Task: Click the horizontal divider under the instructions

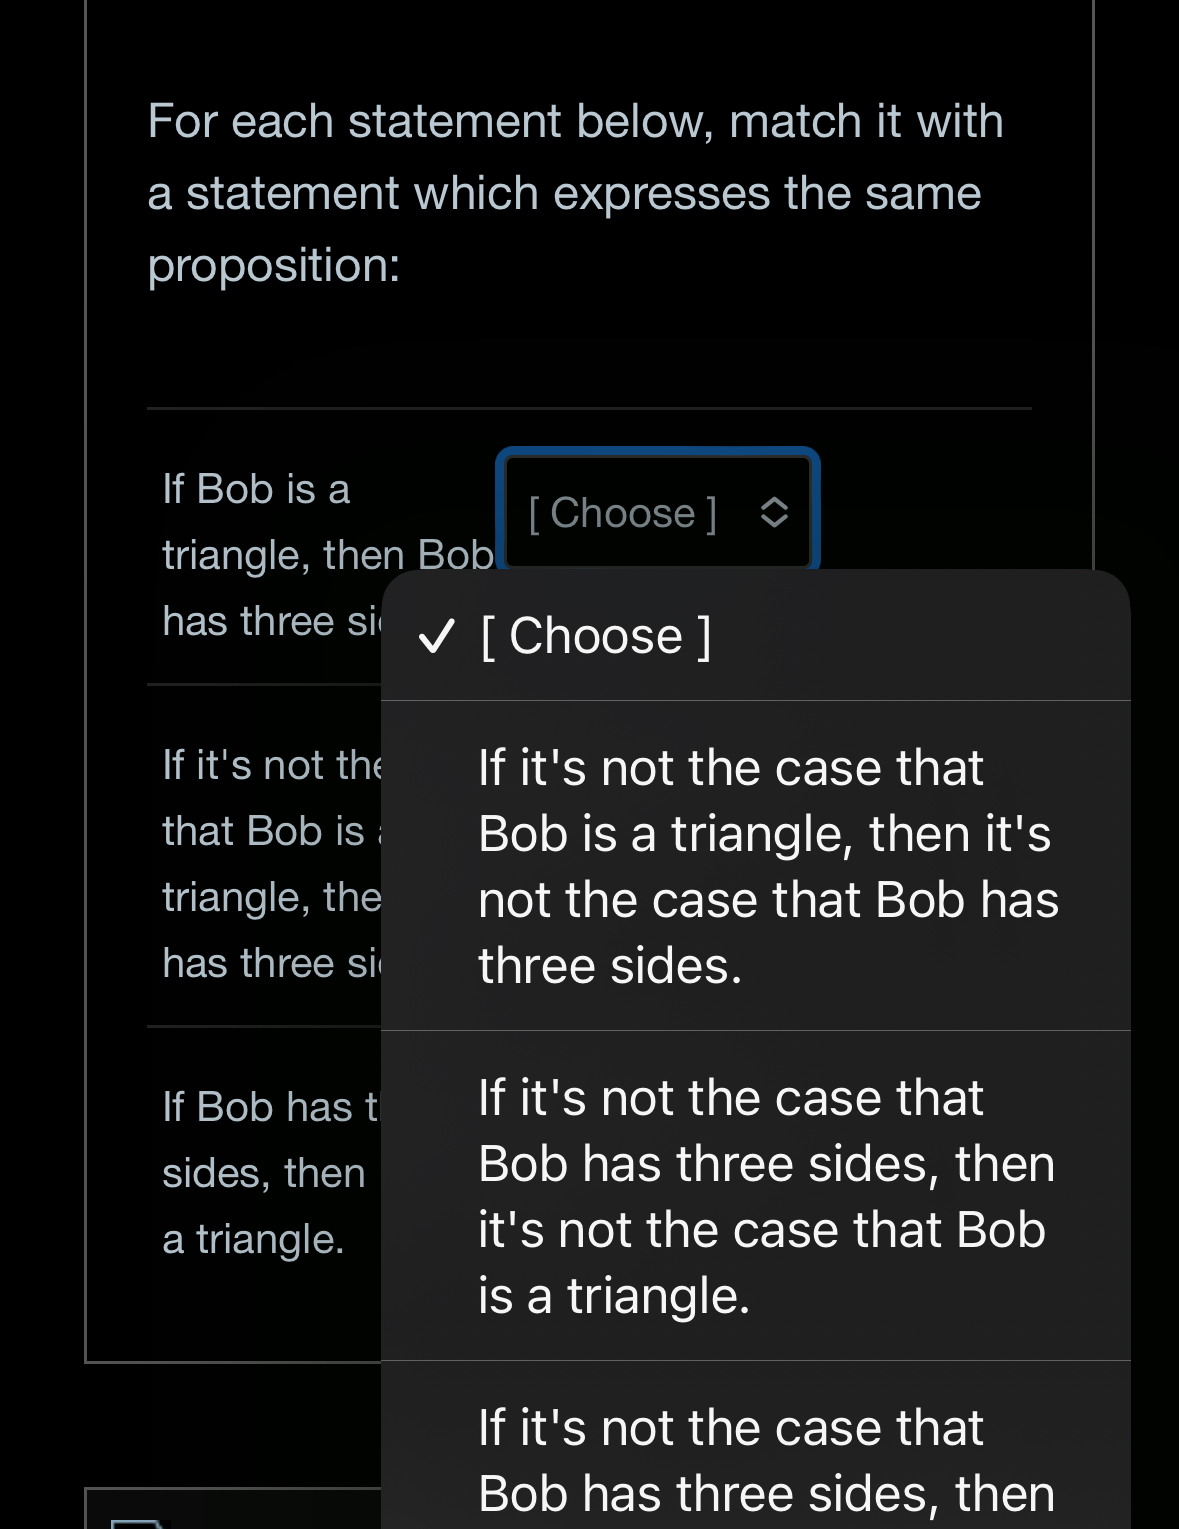Action: pyautogui.click(x=588, y=409)
